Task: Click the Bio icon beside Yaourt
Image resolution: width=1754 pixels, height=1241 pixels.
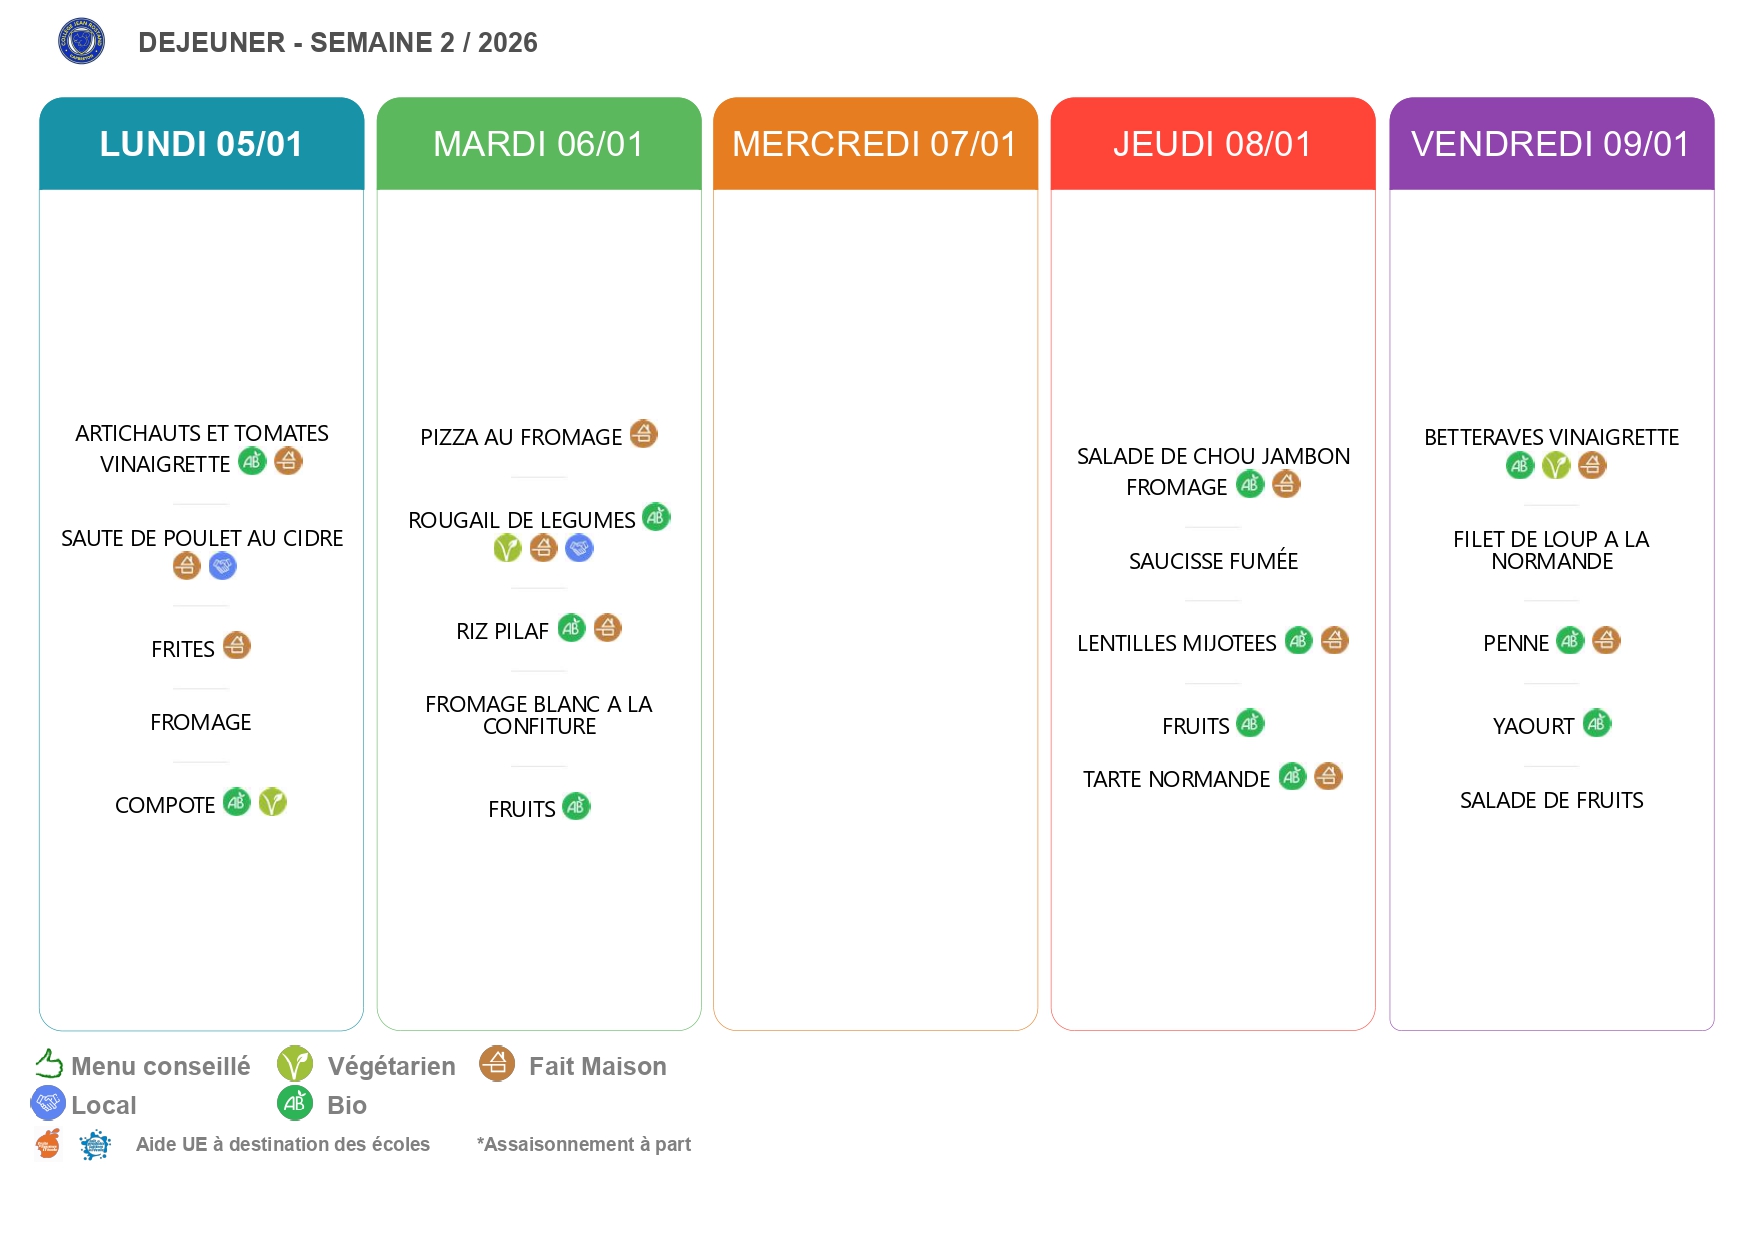Action: pos(1597,723)
